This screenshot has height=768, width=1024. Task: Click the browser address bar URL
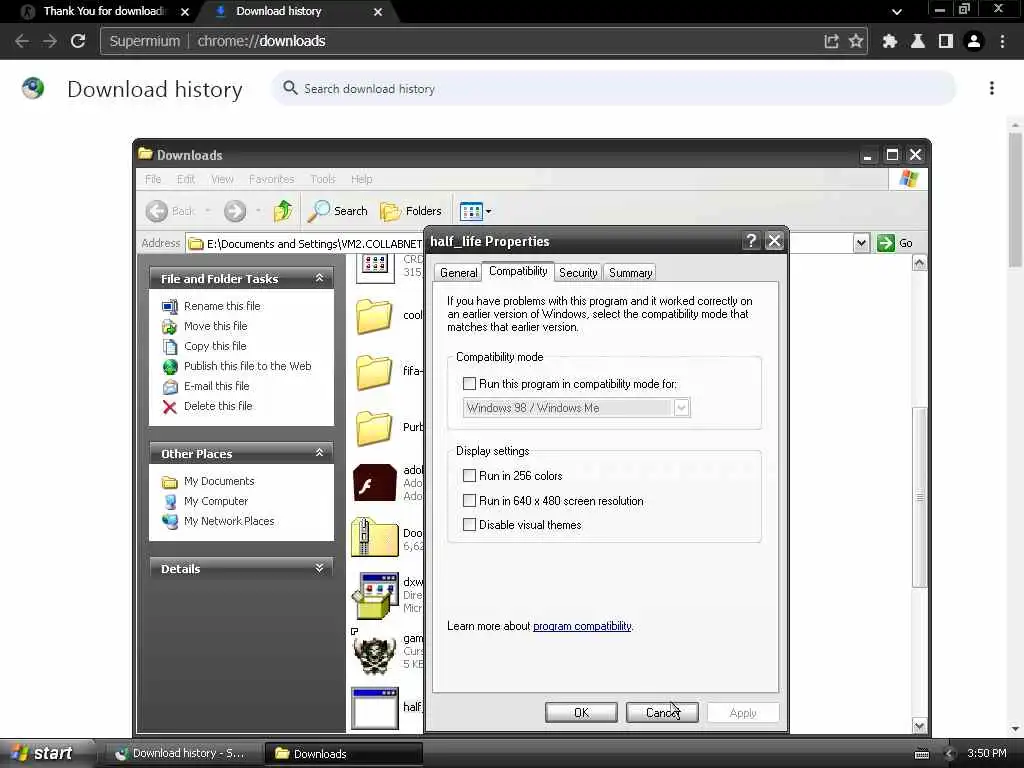261,41
